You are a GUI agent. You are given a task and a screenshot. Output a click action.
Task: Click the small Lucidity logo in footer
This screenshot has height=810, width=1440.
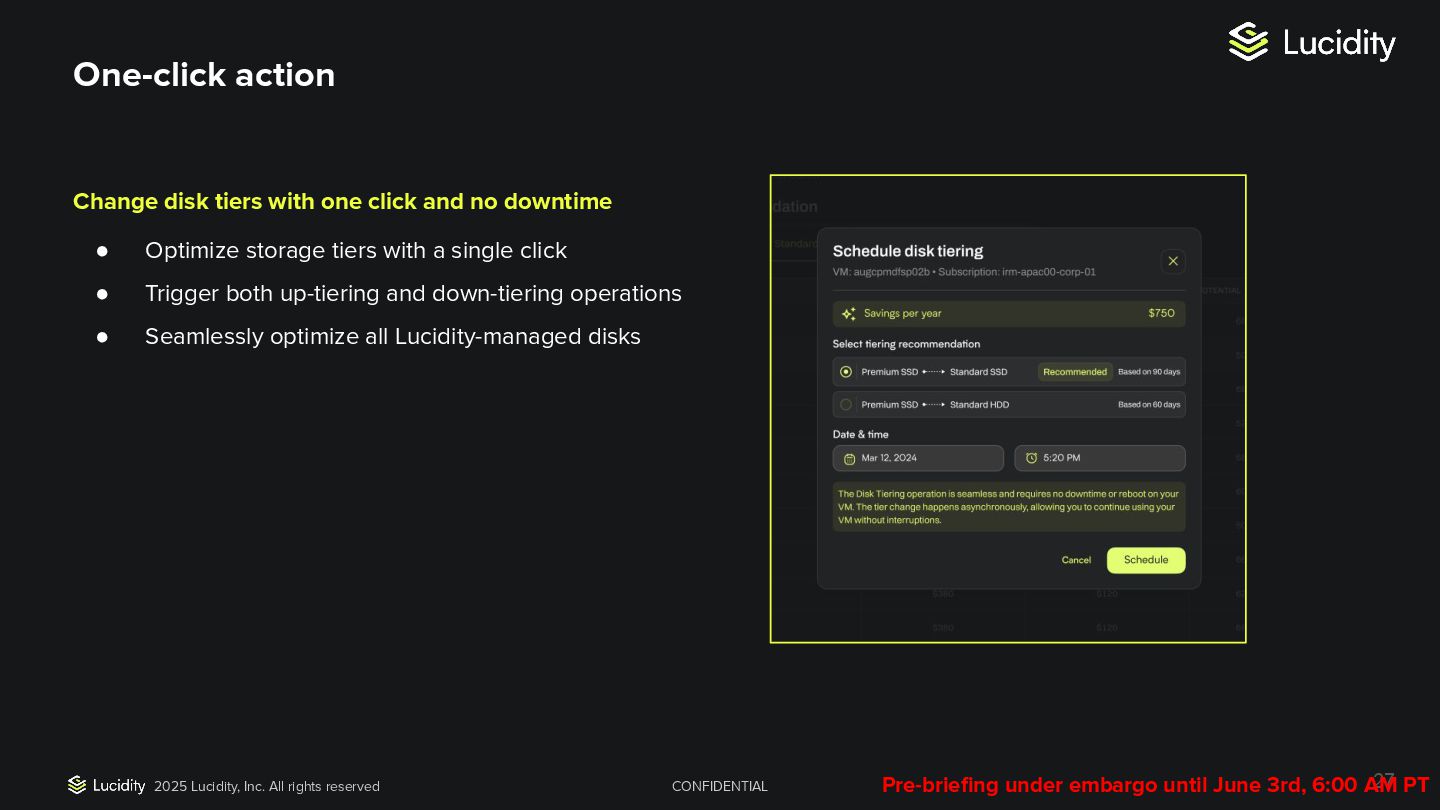coord(107,785)
